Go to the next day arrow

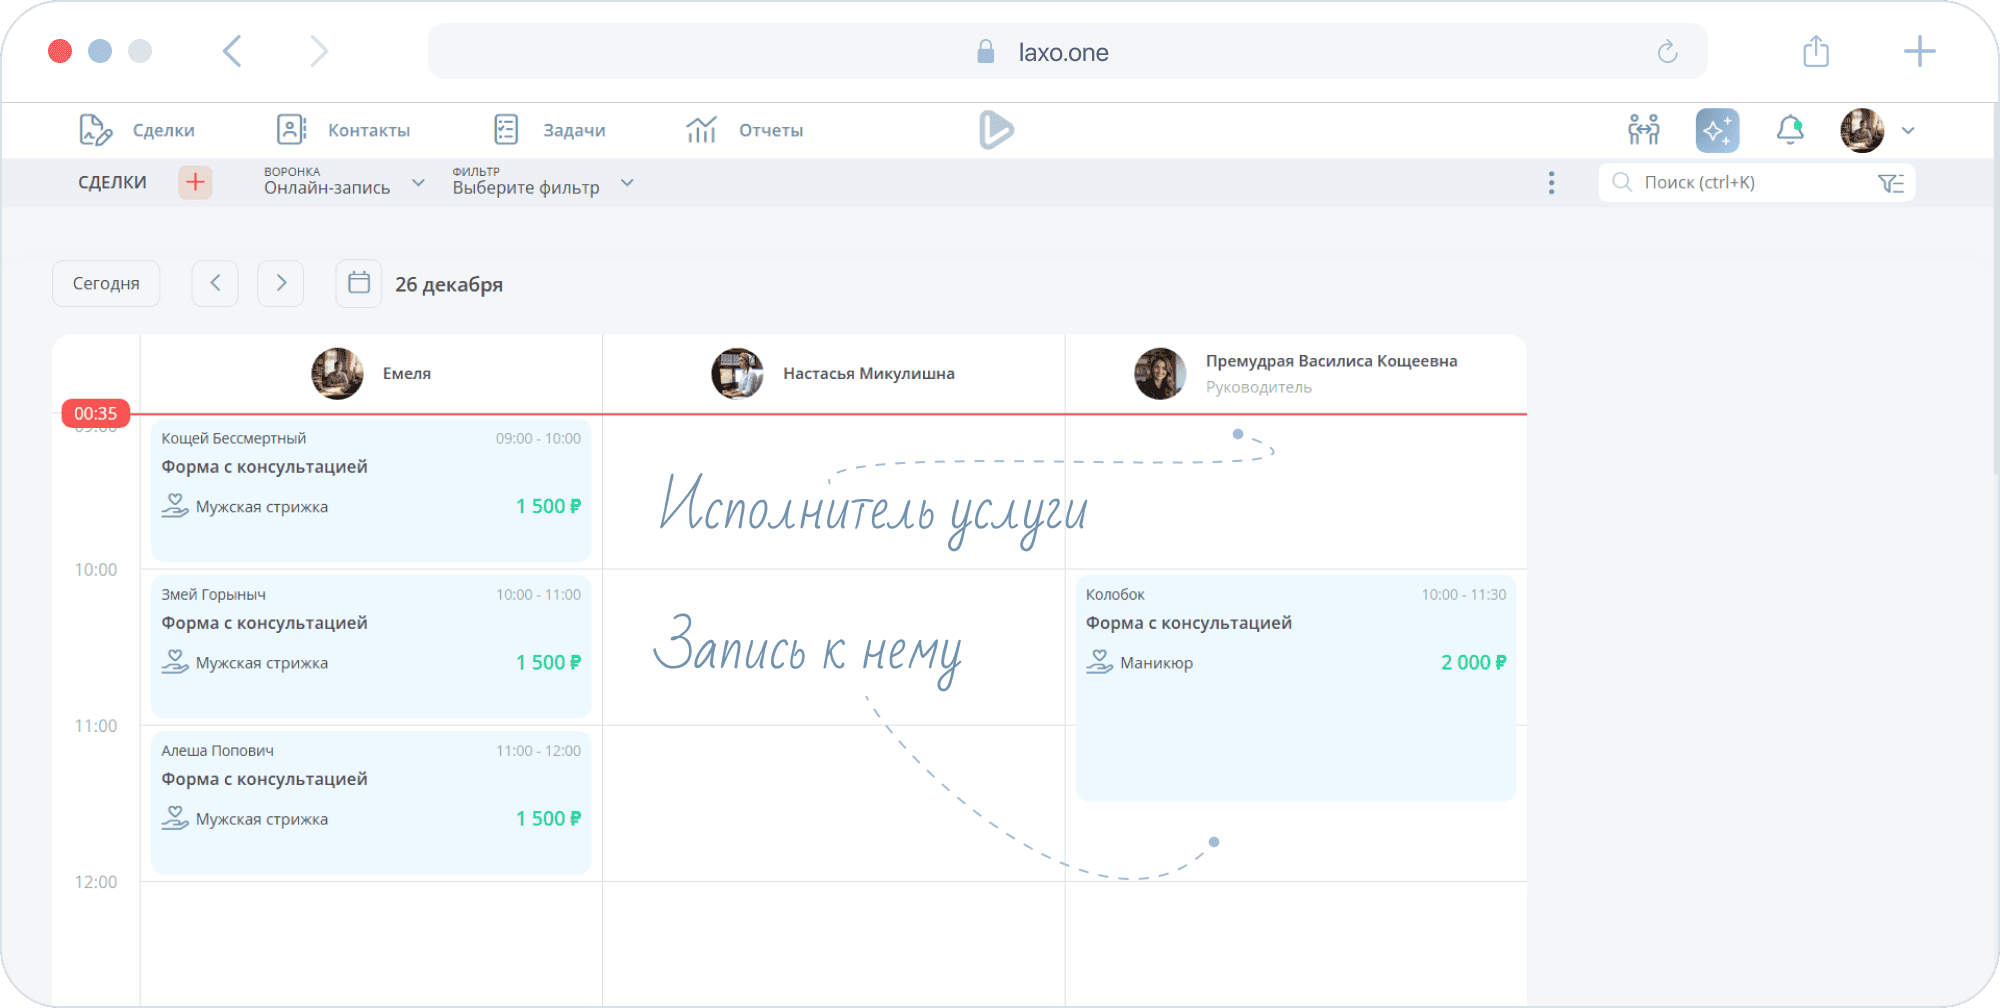coord(281,284)
